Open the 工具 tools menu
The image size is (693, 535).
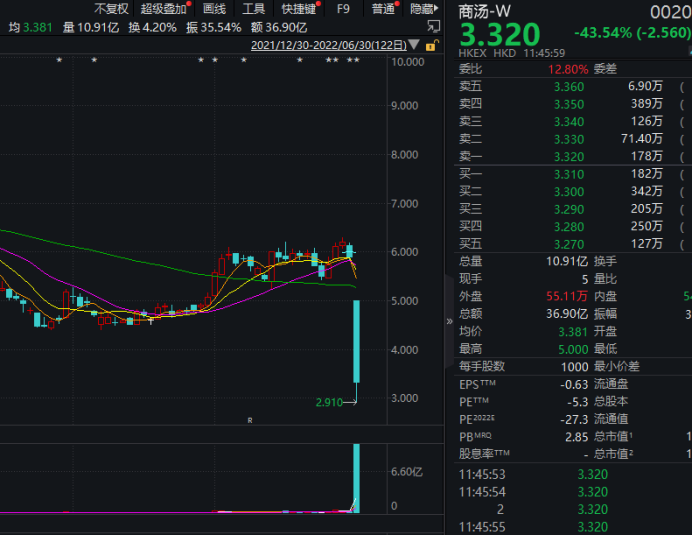(254, 8)
